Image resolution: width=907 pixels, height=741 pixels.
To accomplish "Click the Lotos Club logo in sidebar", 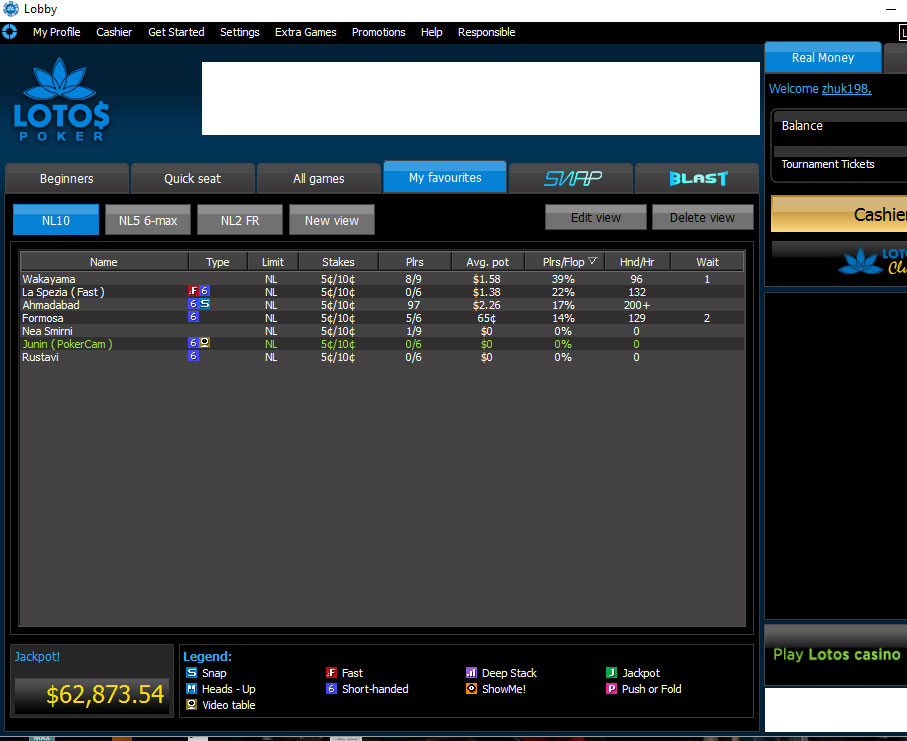I will (872, 261).
